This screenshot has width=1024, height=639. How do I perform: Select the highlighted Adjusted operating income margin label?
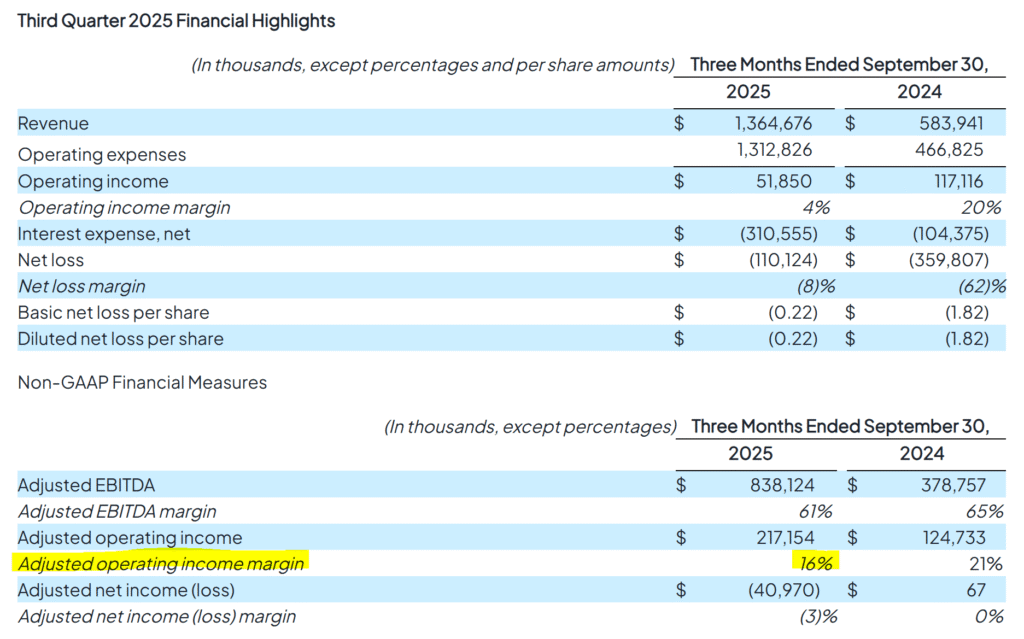point(161,564)
